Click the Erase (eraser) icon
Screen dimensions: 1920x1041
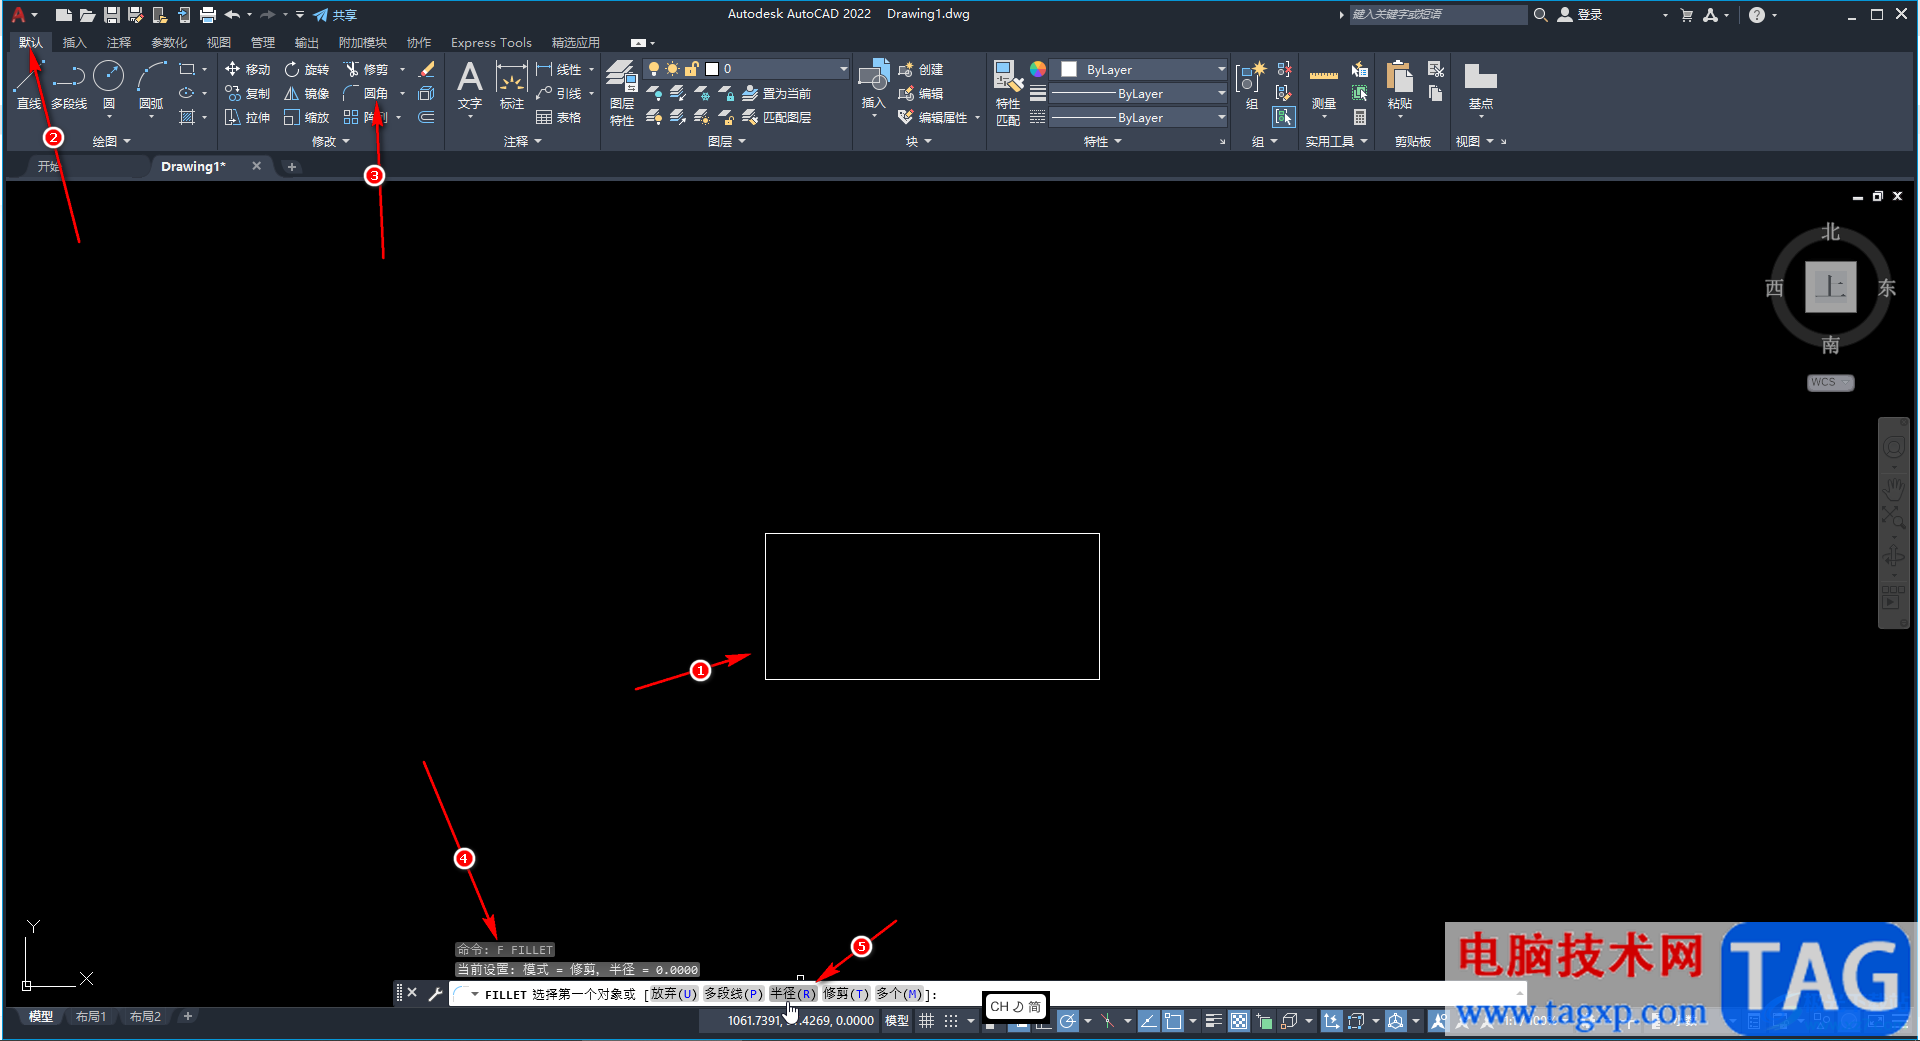coord(427,69)
